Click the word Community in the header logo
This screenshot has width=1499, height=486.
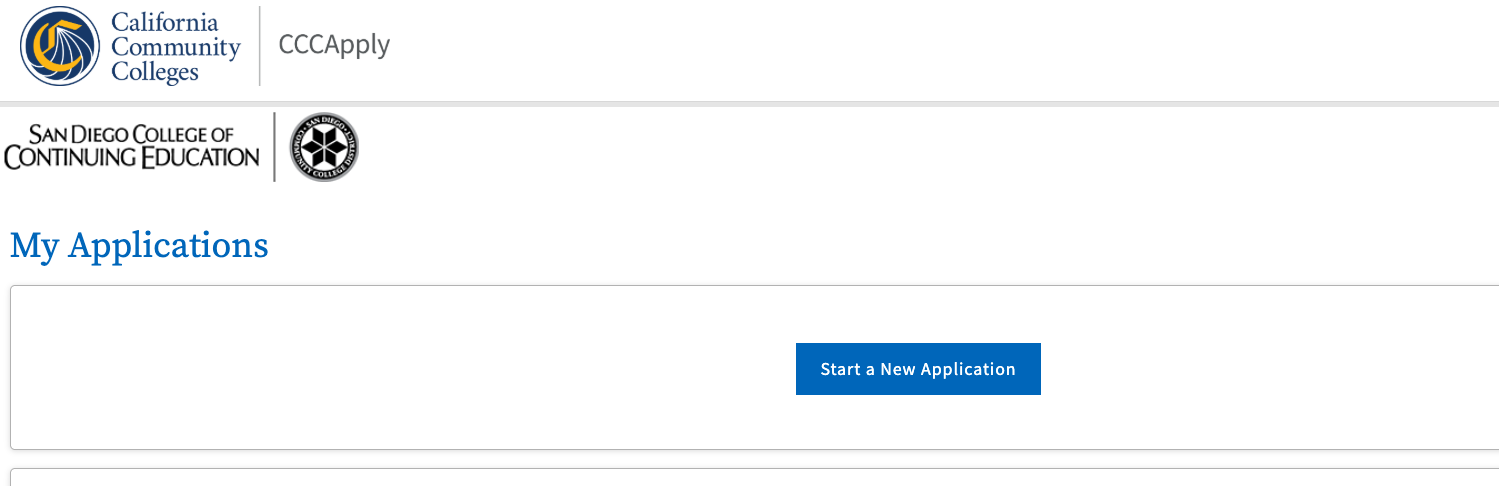click(x=176, y=47)
